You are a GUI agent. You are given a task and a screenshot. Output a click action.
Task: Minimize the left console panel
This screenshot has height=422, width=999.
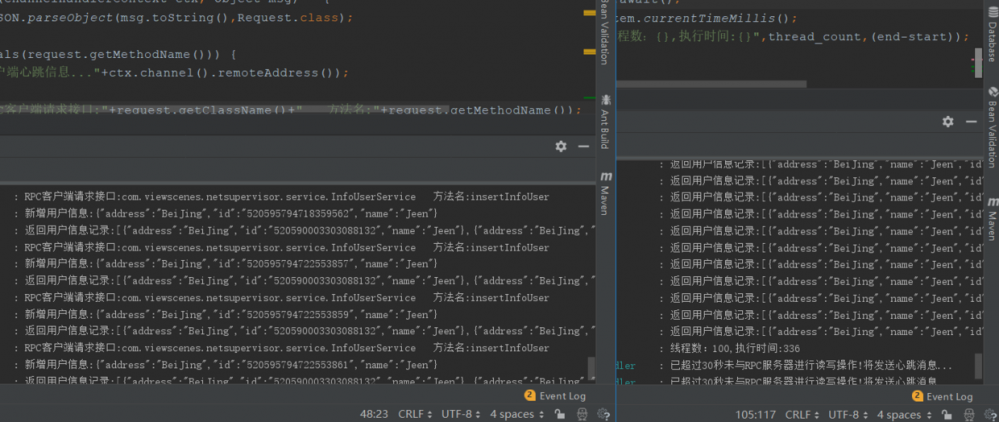point(584,146)
